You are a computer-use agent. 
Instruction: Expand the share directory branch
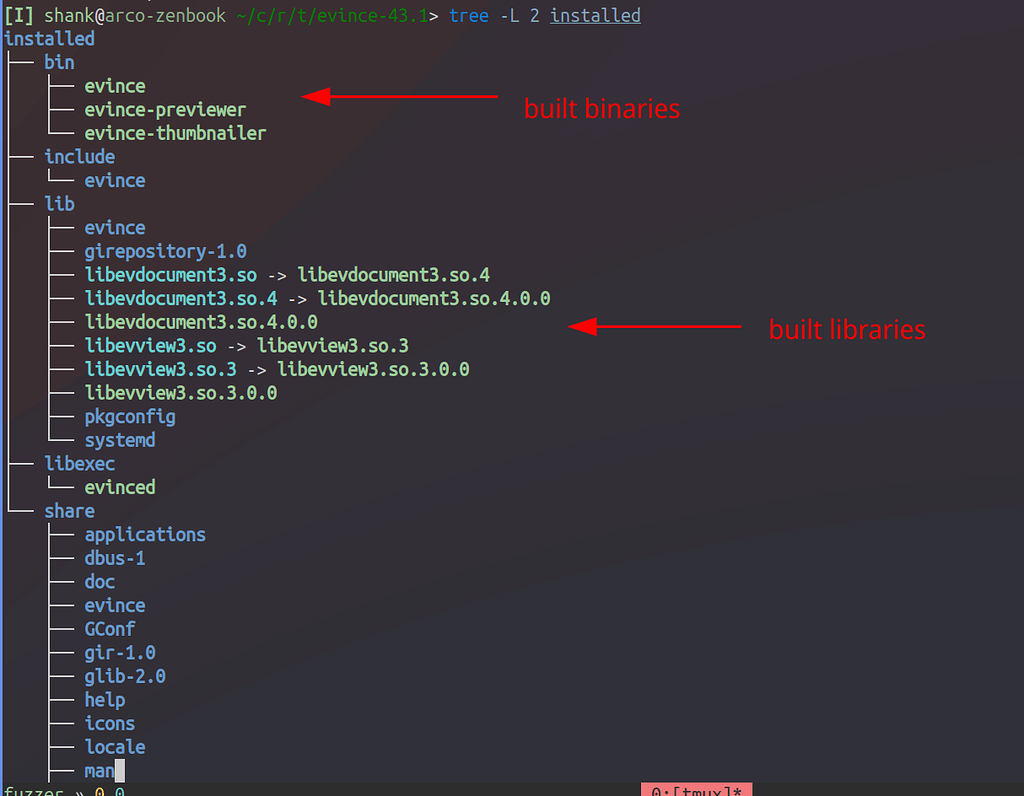[68, 510]
